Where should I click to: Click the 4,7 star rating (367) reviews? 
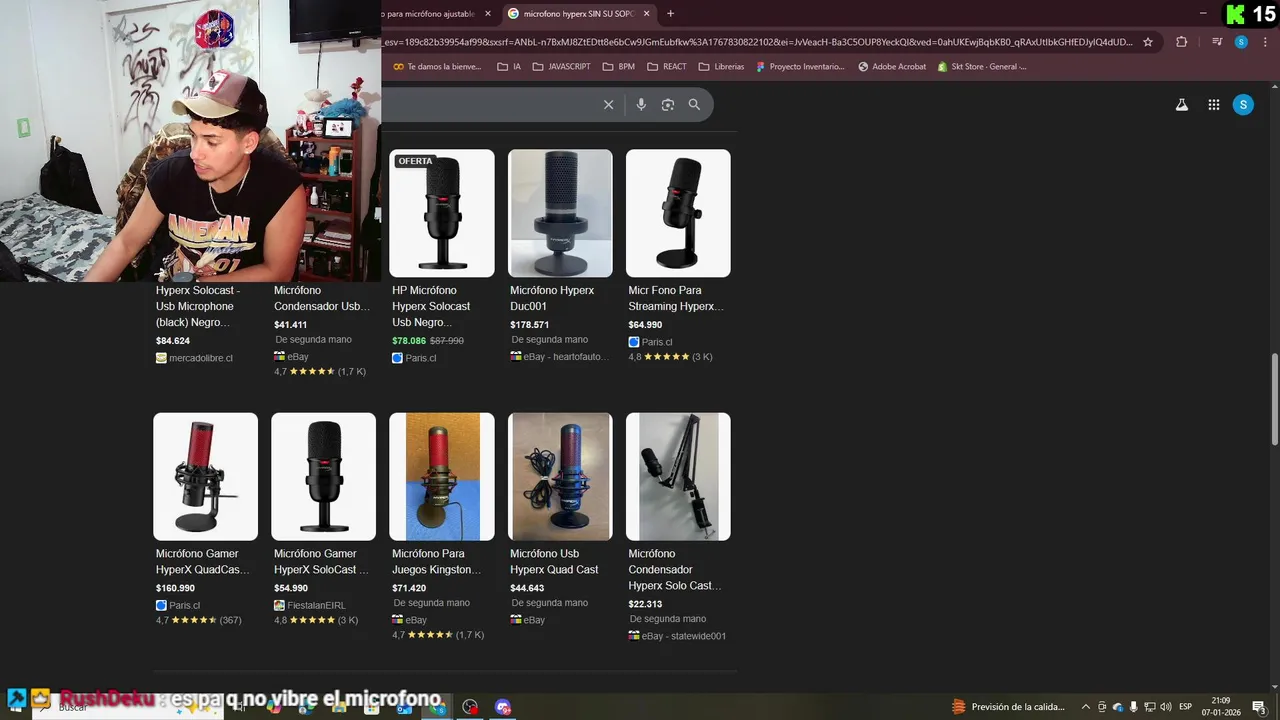coord(198,621)
